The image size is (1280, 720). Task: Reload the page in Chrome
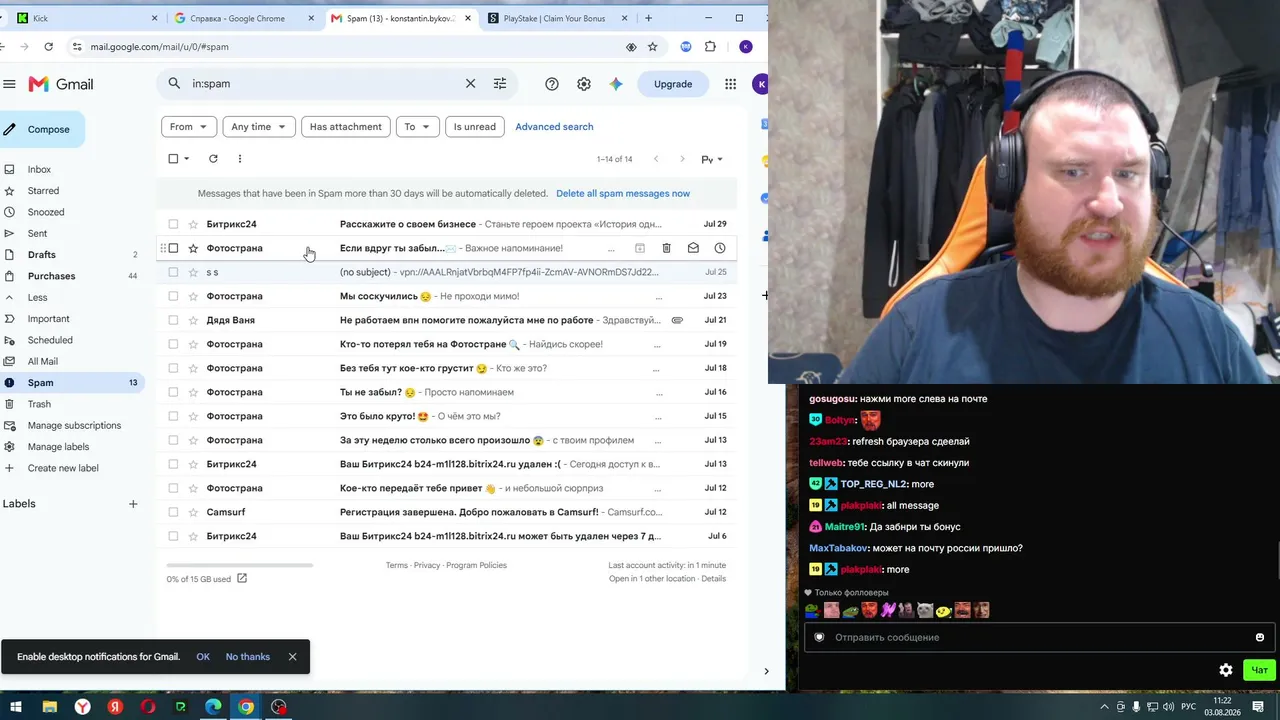coord(48,47)
